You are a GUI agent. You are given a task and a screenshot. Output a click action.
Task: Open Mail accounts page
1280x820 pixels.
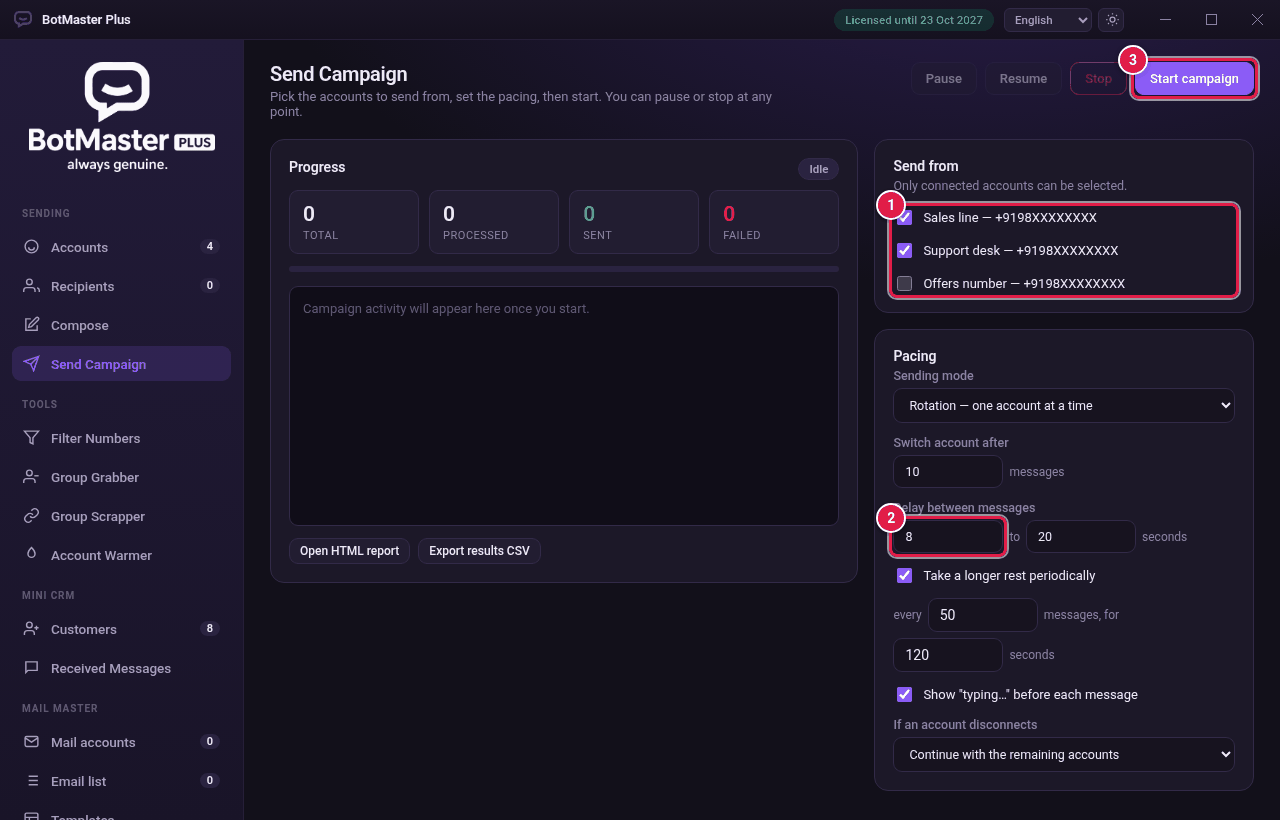pos(121,742)
